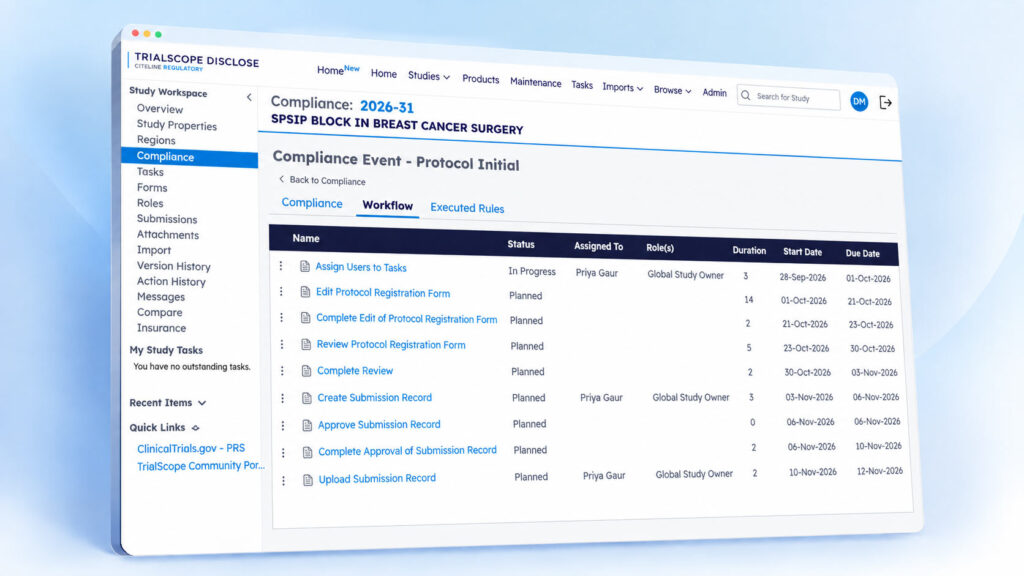Expand the Studies dropdown menu
The image size is (1024, 576).
click(x=428, y=76)
